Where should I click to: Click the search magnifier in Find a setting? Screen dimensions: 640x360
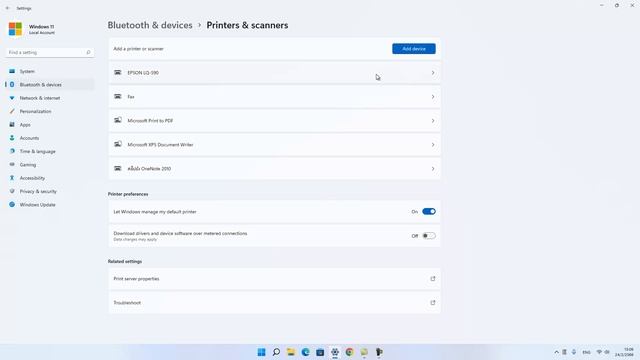pyautogui.click(x=88, y=52)
